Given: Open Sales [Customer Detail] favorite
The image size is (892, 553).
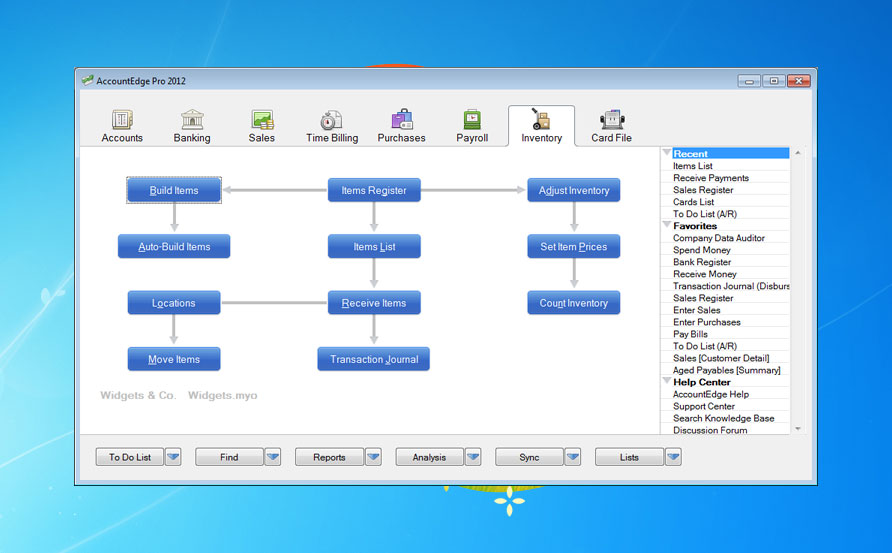Looking at the screenshot, I should pyautogui.click(x=721, y=358).
